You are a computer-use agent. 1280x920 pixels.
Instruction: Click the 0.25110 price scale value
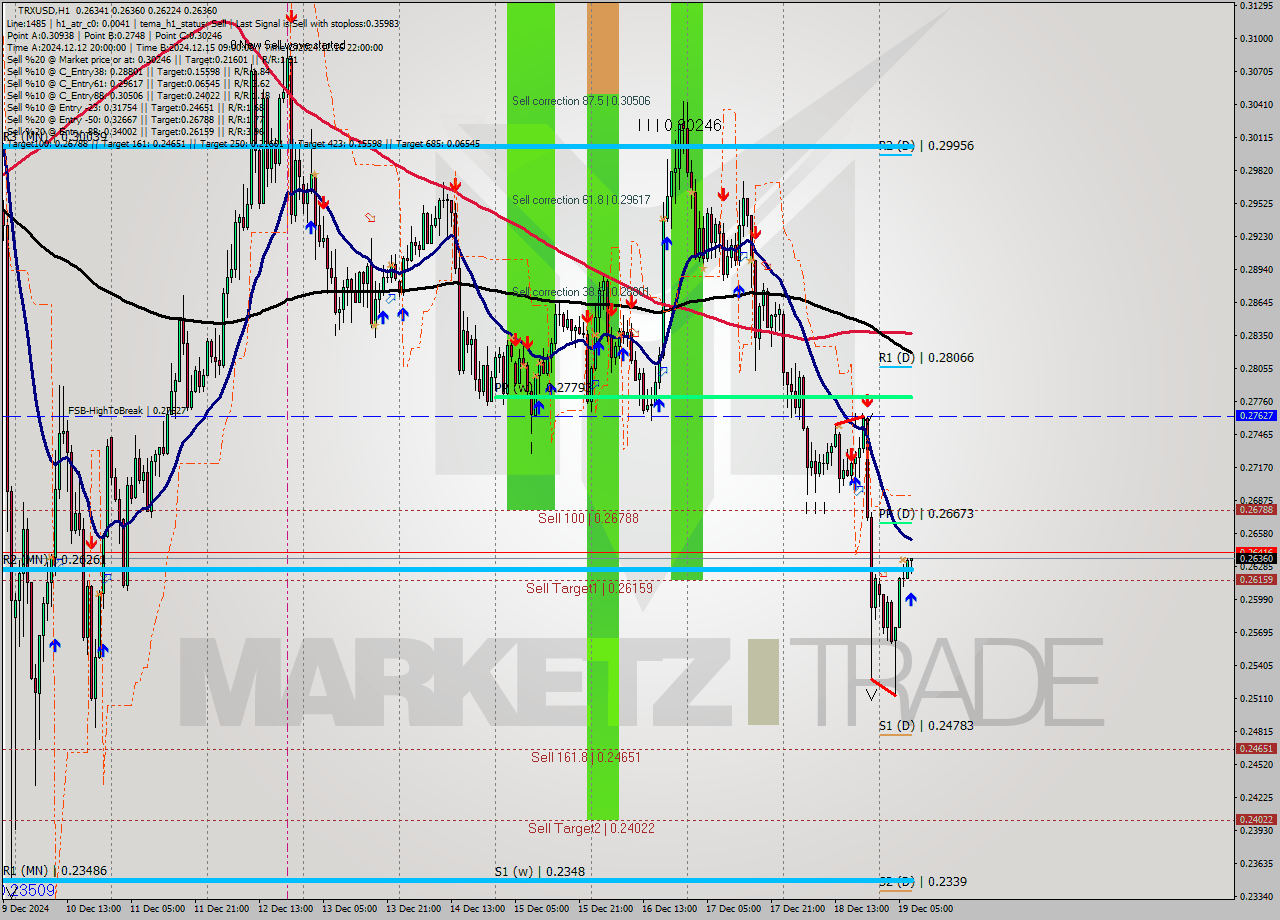coord(1256,699)
